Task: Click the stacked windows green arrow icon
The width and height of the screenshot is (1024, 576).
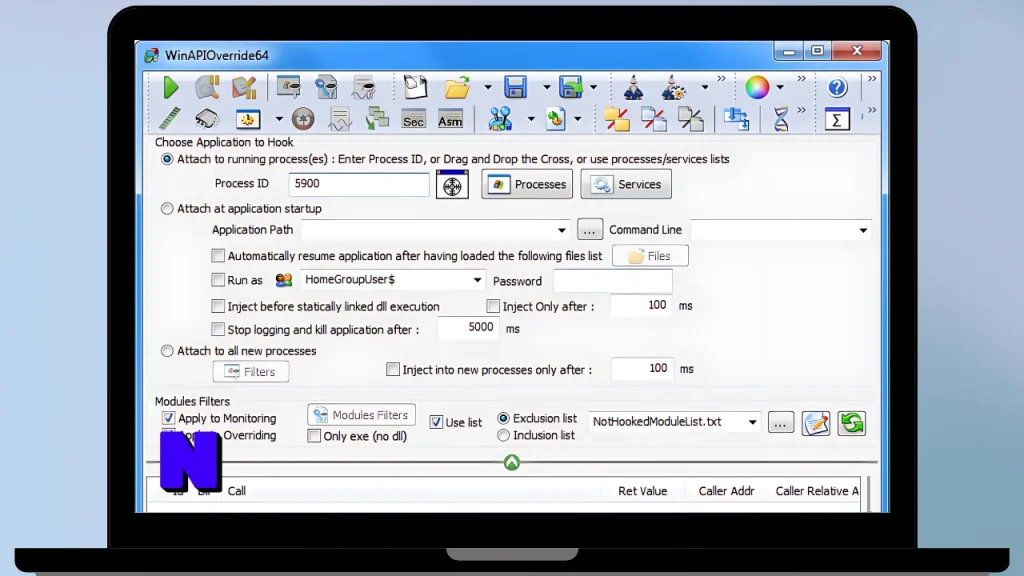Action: (377, 119)
